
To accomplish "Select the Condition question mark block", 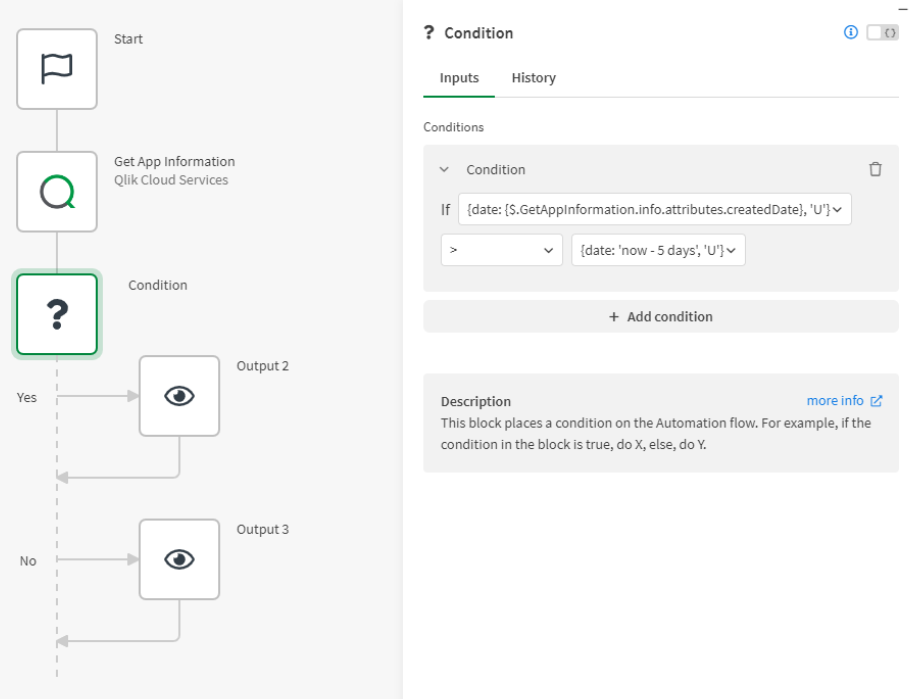I will [57, 314].
